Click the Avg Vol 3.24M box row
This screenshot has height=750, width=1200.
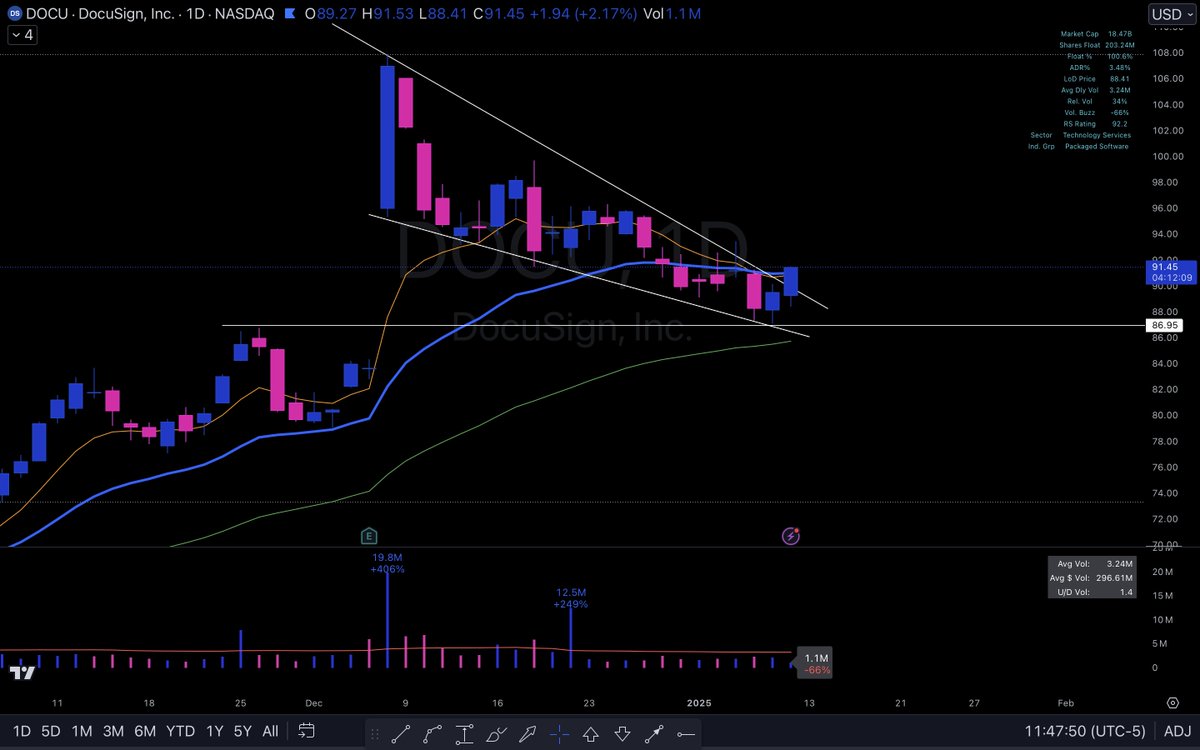[1091, 563]
